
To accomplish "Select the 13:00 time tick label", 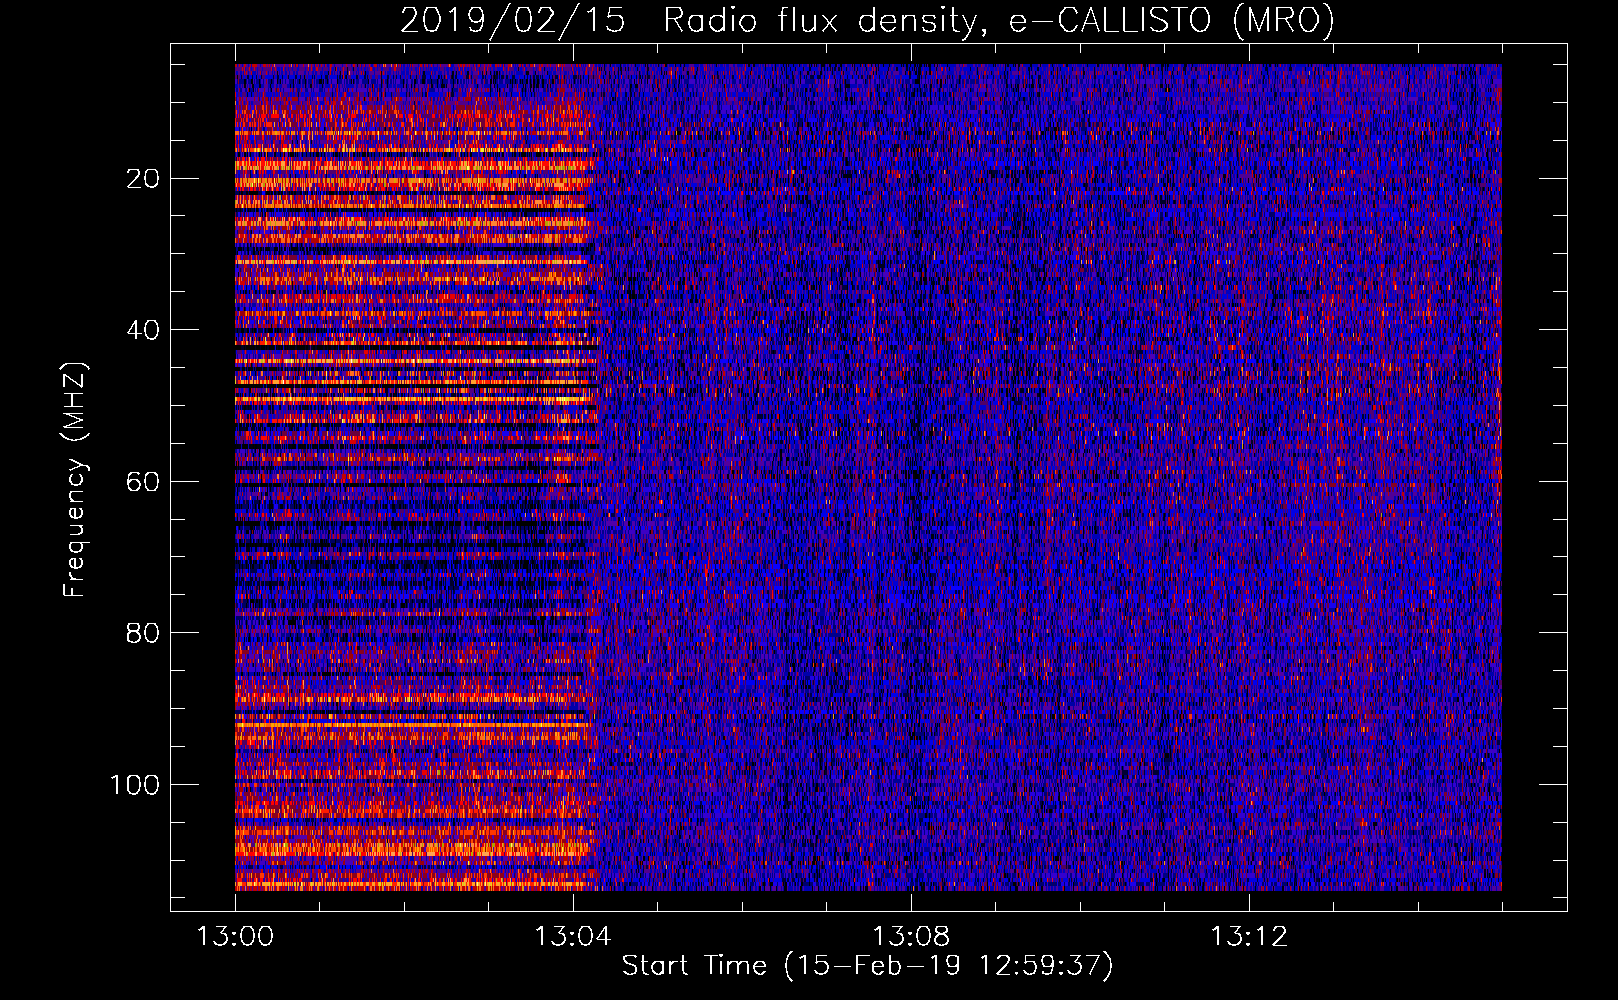I will pyautogui.click(x=235, y=937).
